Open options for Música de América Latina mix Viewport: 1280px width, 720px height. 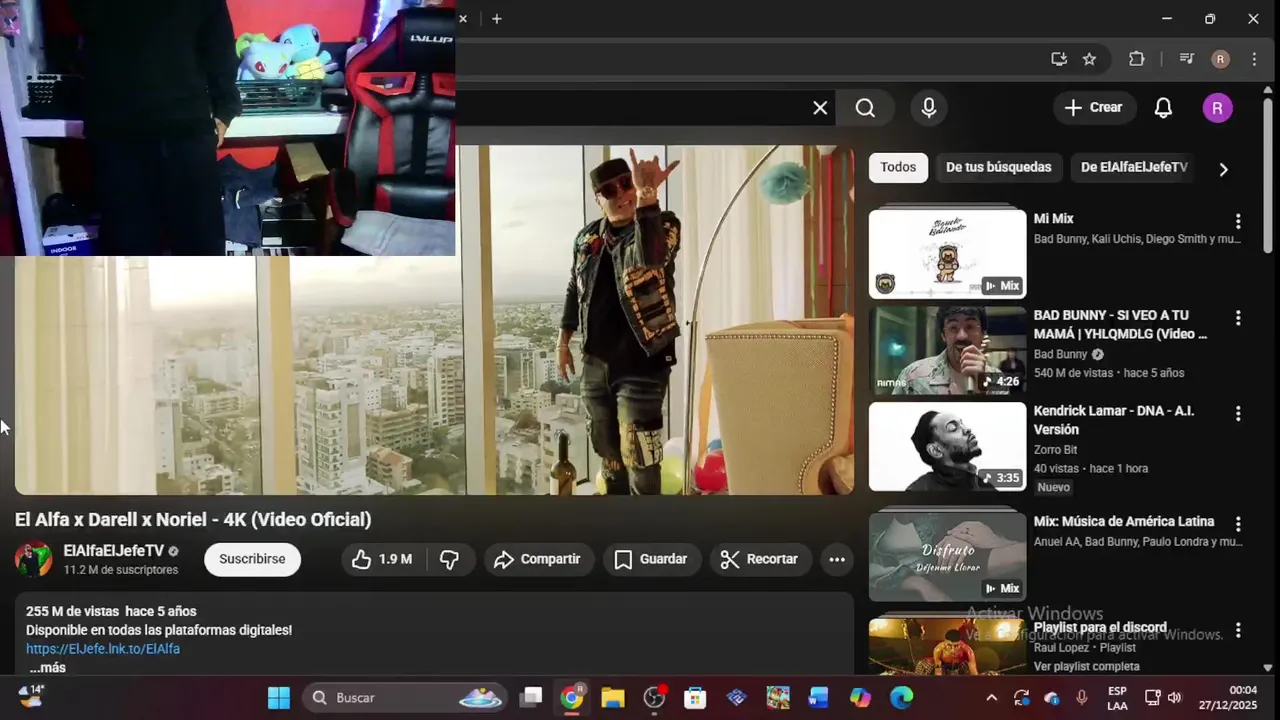[x=1238, y=524]
